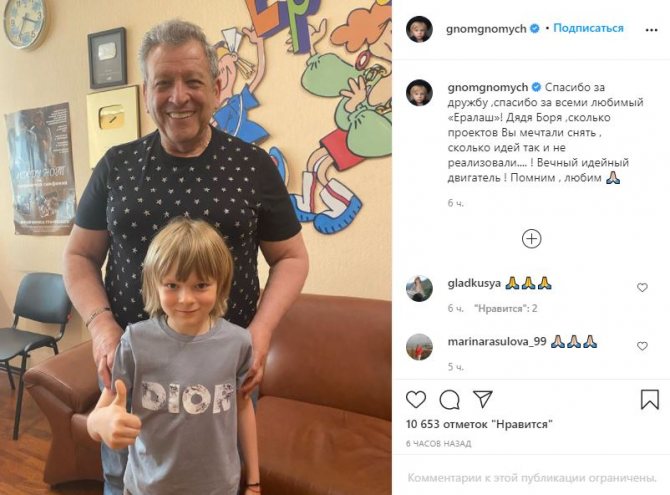Visit marinarasulova_99 username link
The width and height of the screenshot is (670, 495).
pos(497,342)
